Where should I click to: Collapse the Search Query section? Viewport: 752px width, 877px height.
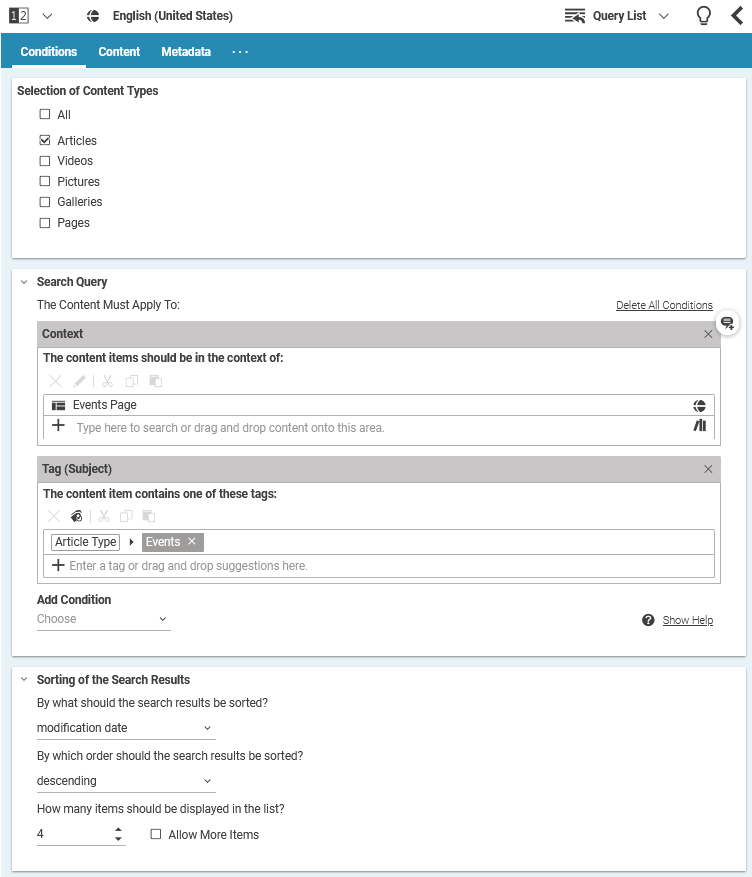pos(24,281)
